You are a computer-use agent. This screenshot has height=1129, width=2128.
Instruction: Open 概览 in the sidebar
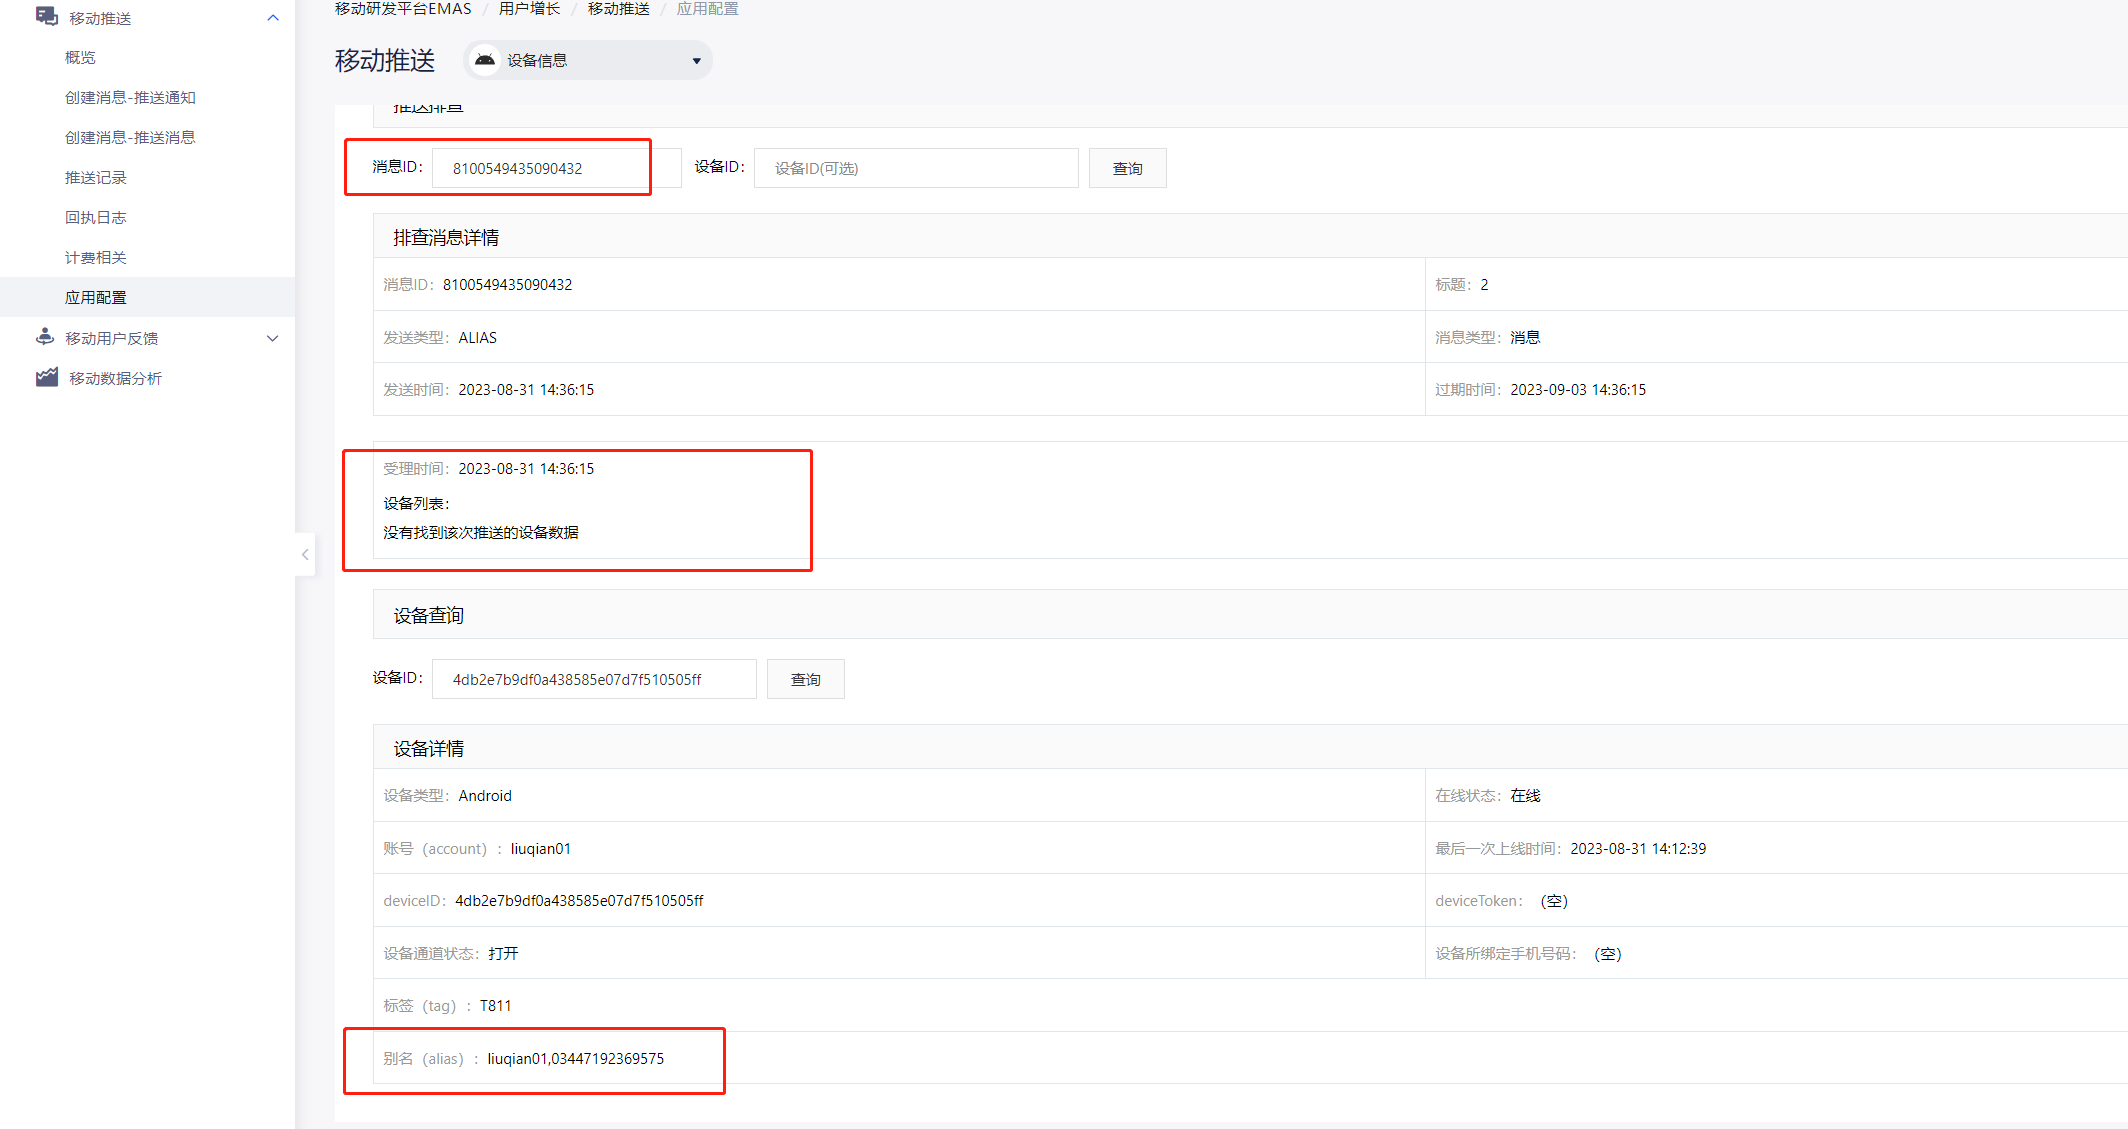coord(80,57)
